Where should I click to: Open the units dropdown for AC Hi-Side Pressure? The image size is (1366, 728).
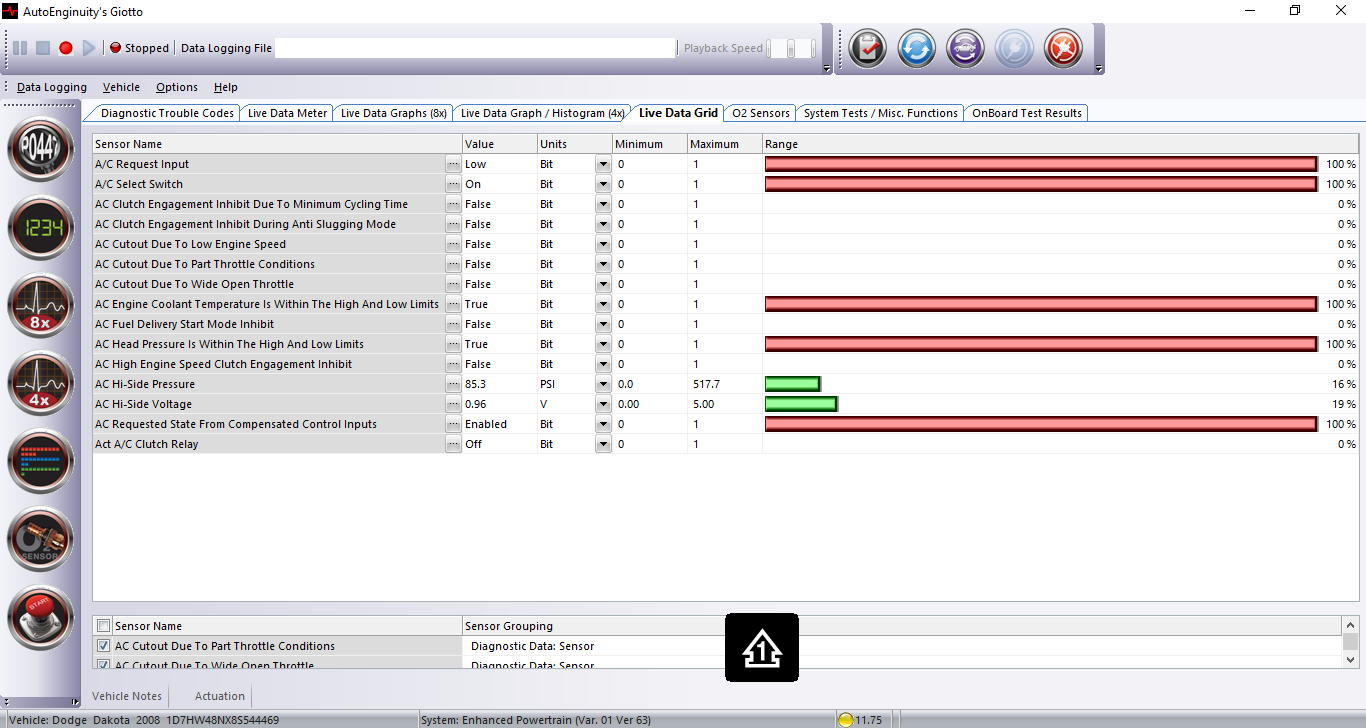[x=602, y=384]
